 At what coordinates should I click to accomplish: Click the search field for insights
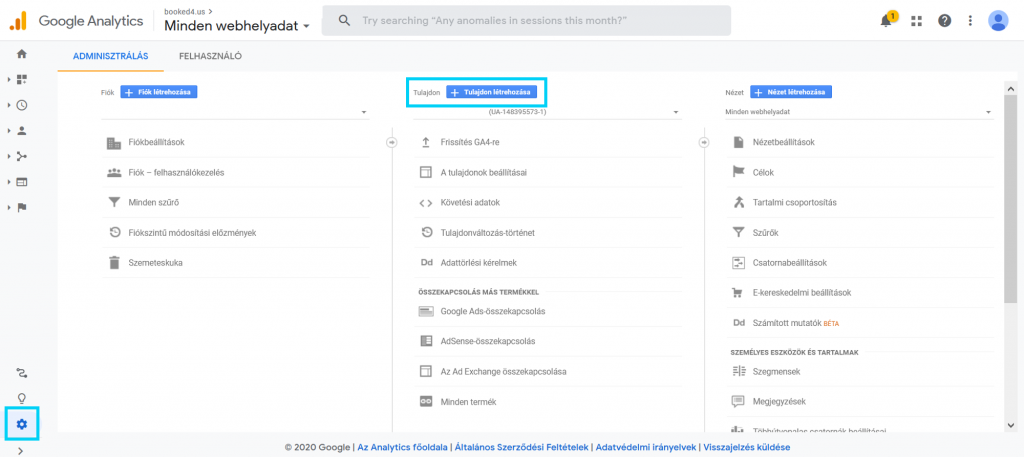pos(526,21)
